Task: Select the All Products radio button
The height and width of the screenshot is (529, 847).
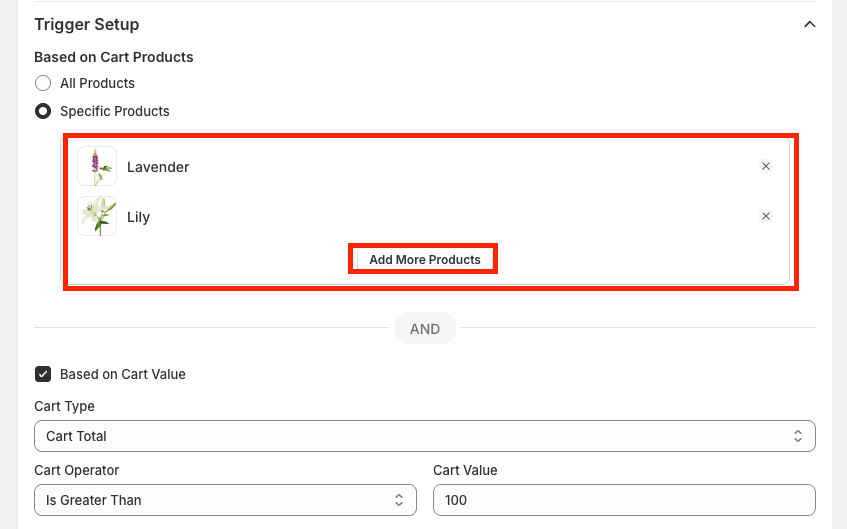Action: point(43,83)
